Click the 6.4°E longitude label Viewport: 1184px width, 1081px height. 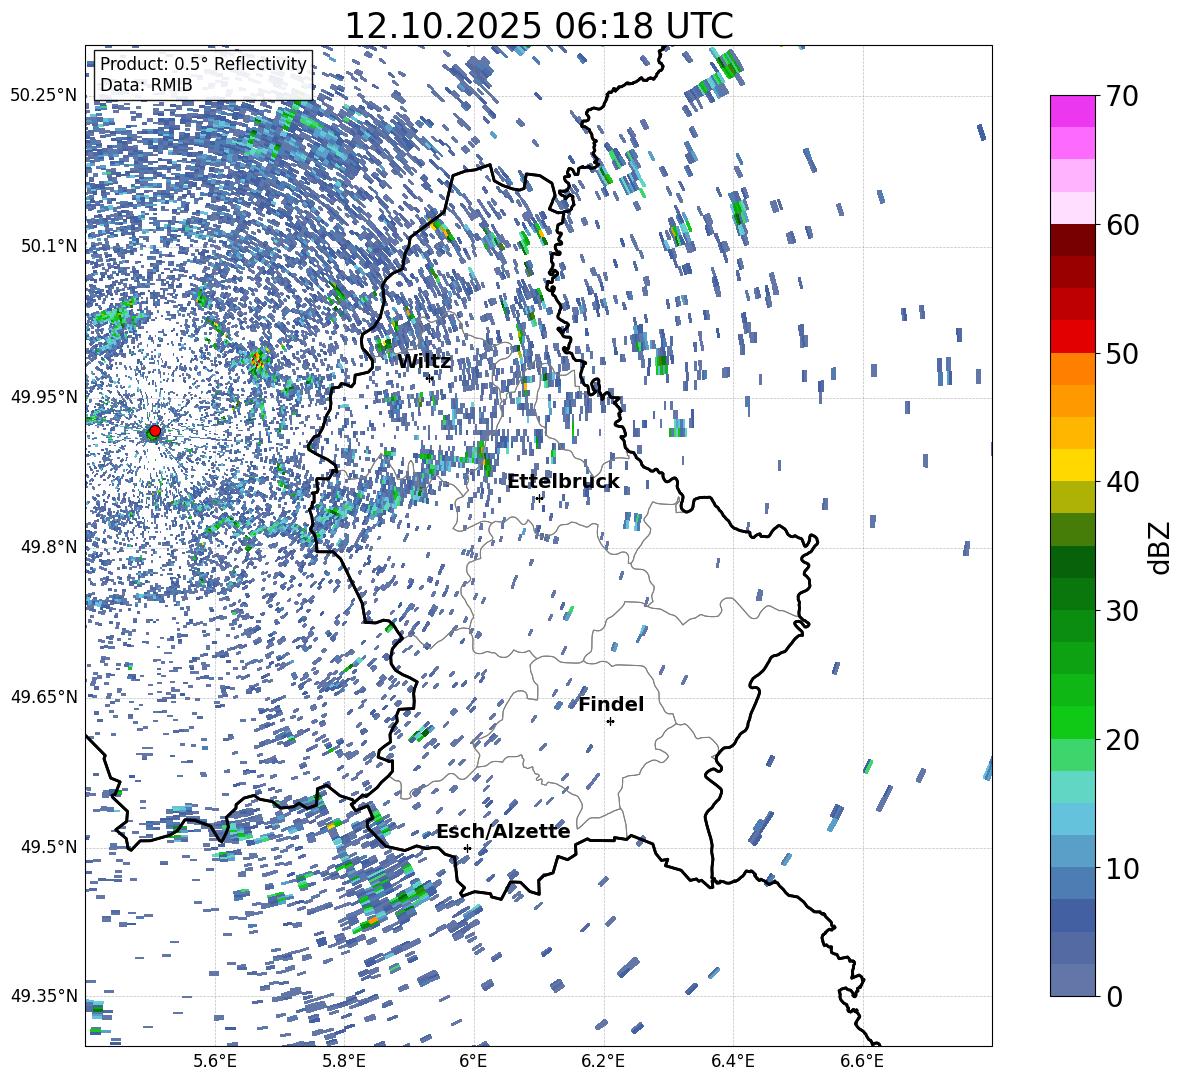[733, 1061]
